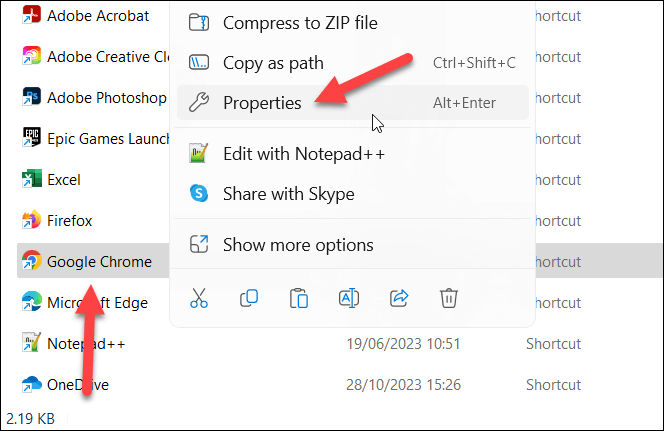Choose Edit with Notepad++
This screenshot has height=431, width=664.
303,154
